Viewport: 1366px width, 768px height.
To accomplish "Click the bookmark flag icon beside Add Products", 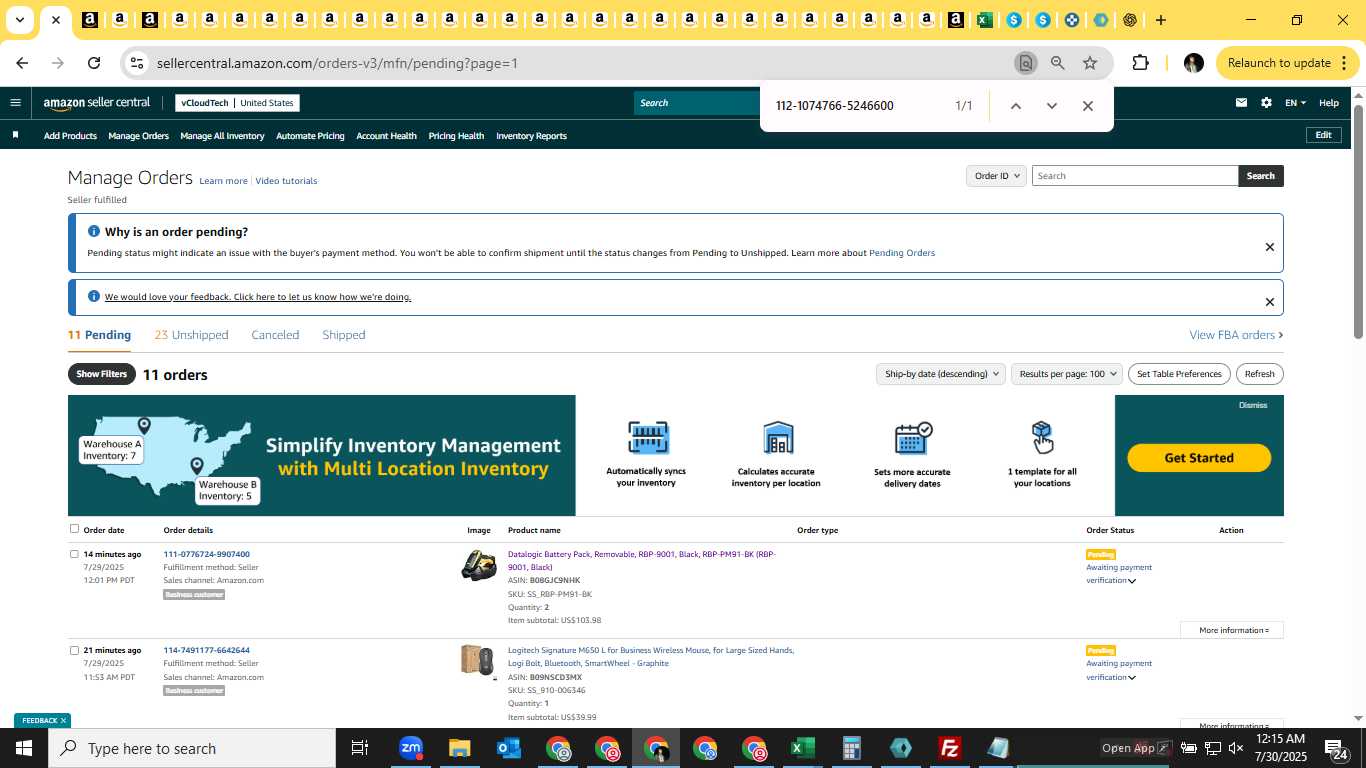I will coord(15,135).
